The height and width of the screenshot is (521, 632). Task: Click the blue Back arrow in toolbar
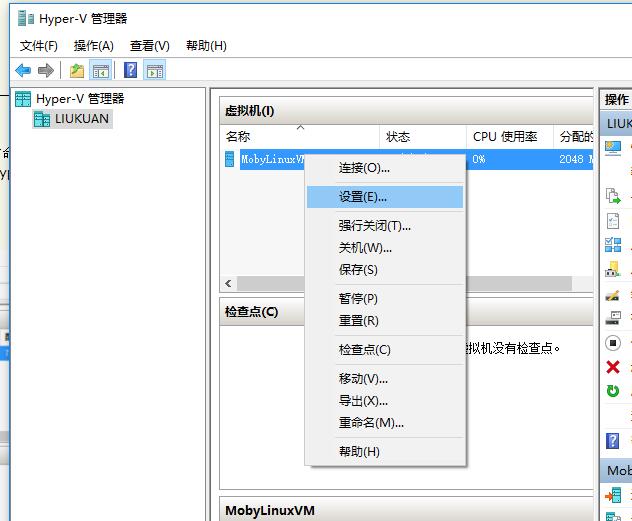coord(23,71)
